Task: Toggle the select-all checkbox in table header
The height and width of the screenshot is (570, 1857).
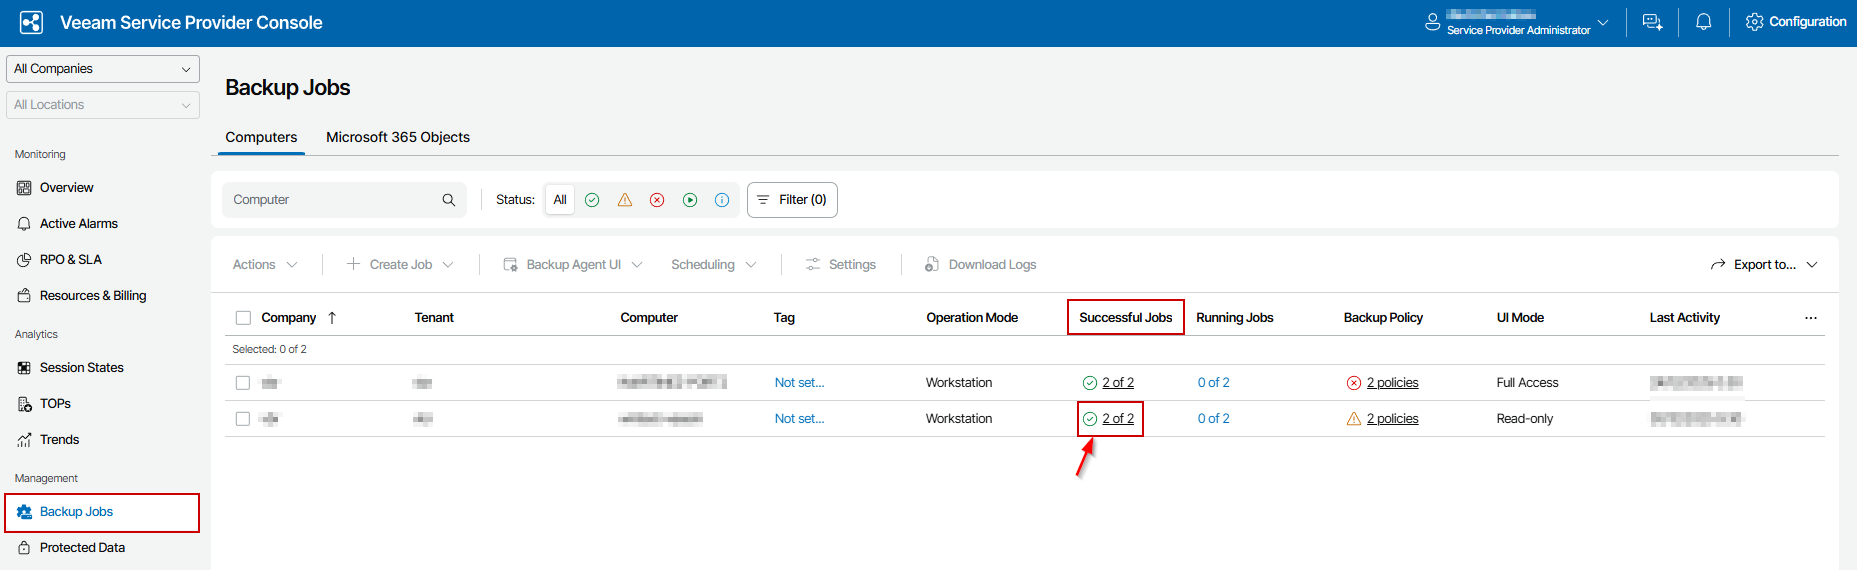Action: [x=243, y=318]
